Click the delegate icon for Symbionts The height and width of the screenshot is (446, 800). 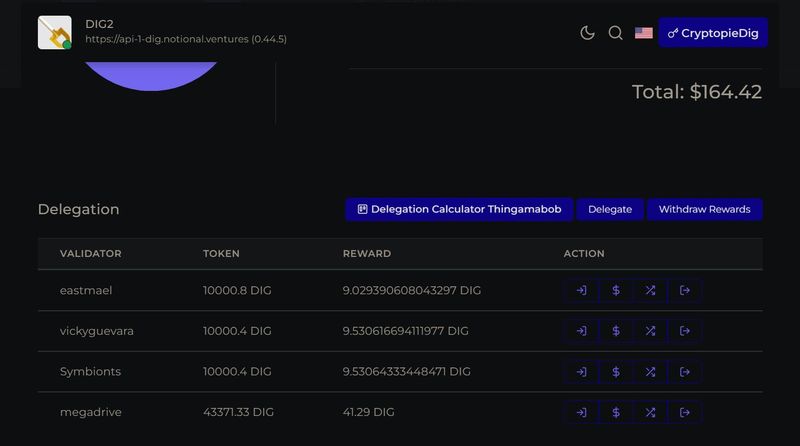pyautogui.click(x=581, y=372)
